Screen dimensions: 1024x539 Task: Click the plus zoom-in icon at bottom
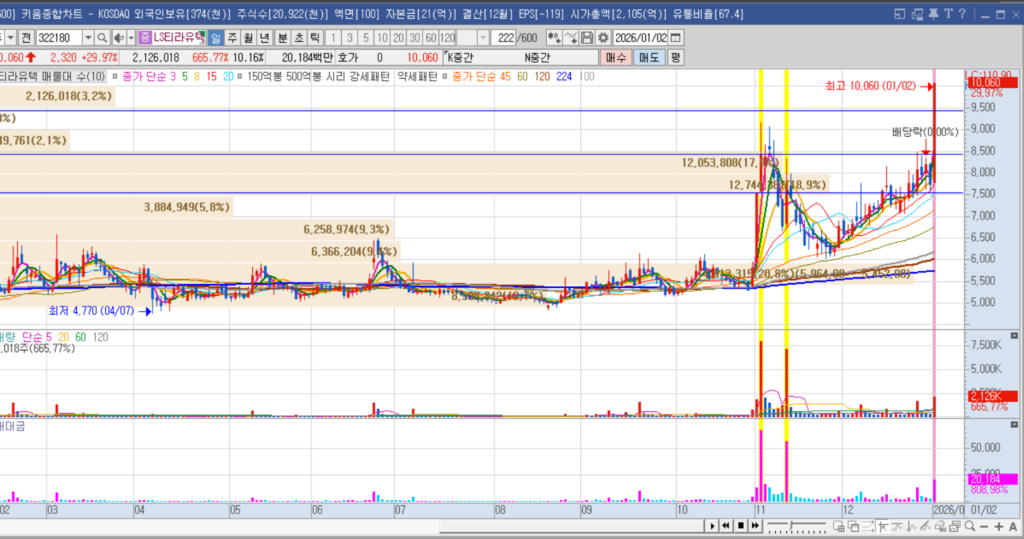click(999, 526)
